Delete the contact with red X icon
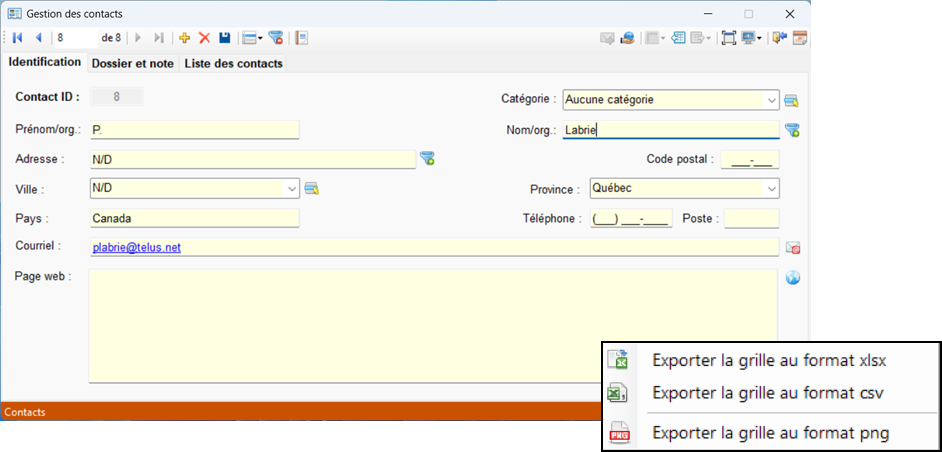This screenshot has width=942, height=452. point(204,38)
